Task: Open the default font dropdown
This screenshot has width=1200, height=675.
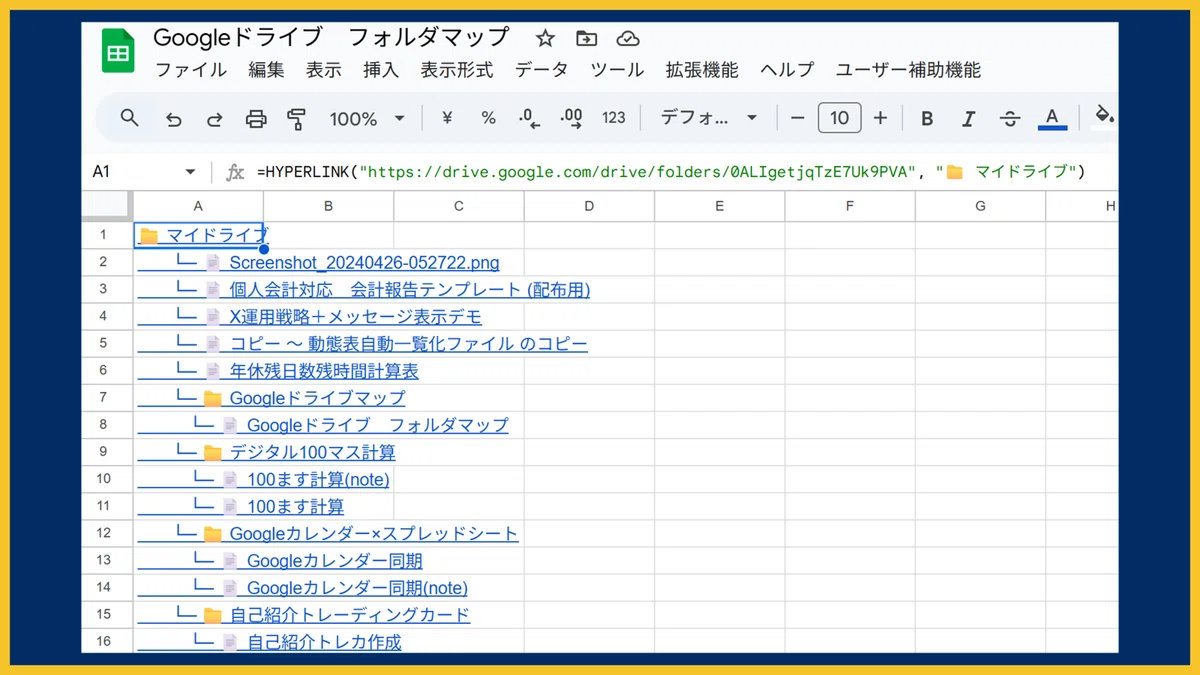Action: [709, 118]
